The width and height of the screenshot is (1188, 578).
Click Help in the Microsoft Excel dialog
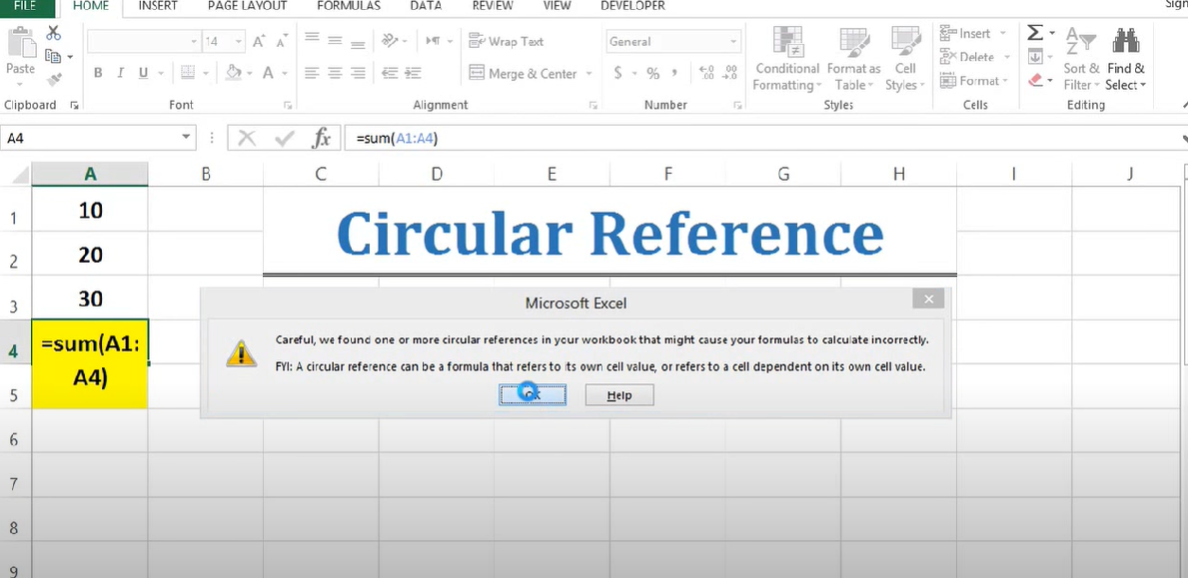619,395
